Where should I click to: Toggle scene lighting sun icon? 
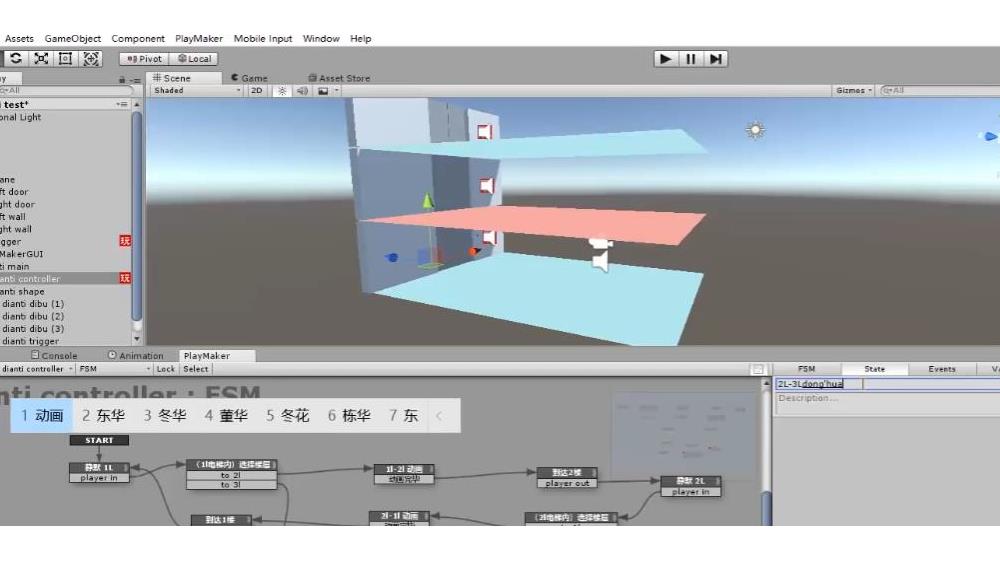pos(282,91)
